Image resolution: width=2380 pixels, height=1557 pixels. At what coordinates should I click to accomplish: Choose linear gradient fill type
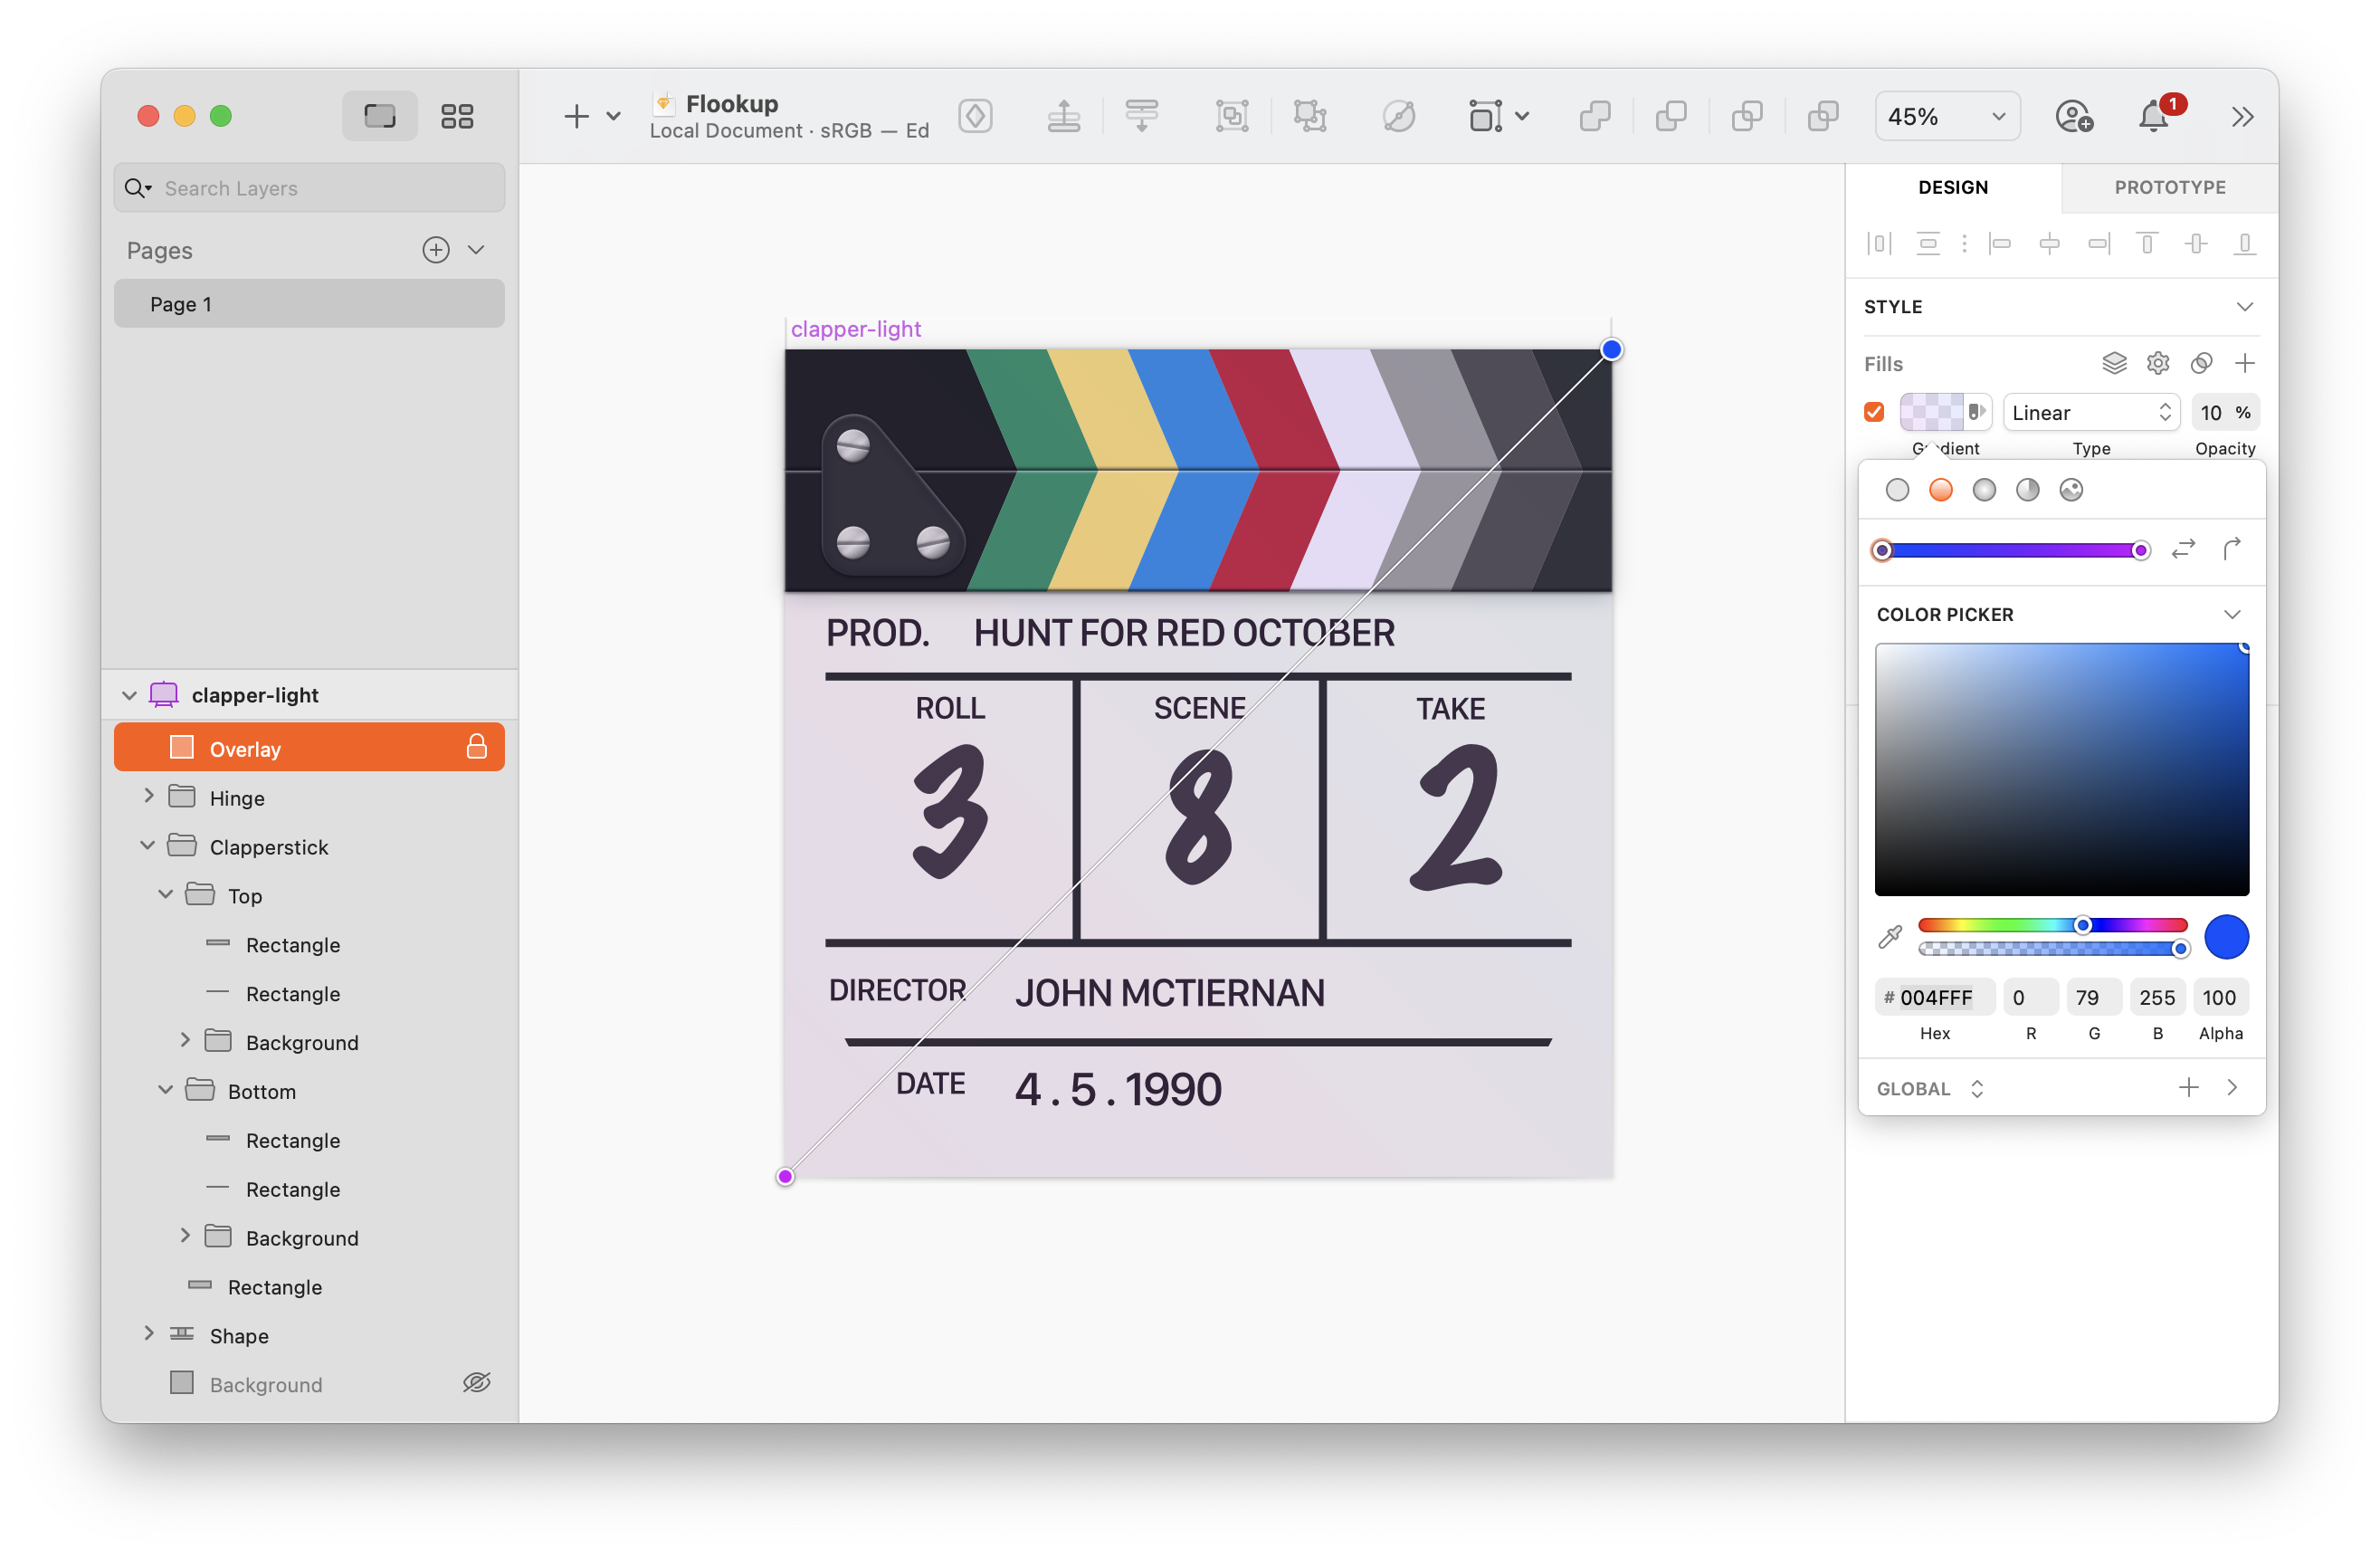click(x=1940, y=490)
